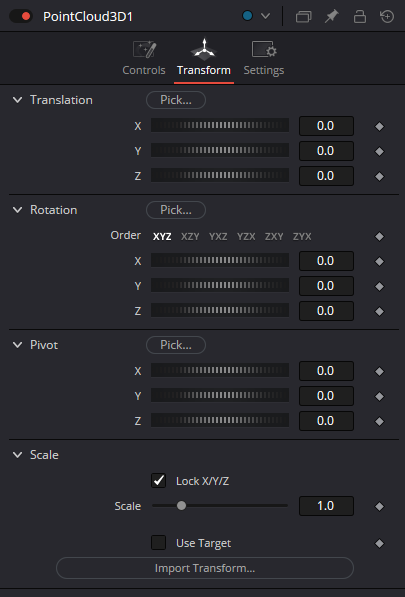The width and height of the screenshot is (405, 597).
Task: Collapse the Pivot section
Action: [x=18, y=345]
